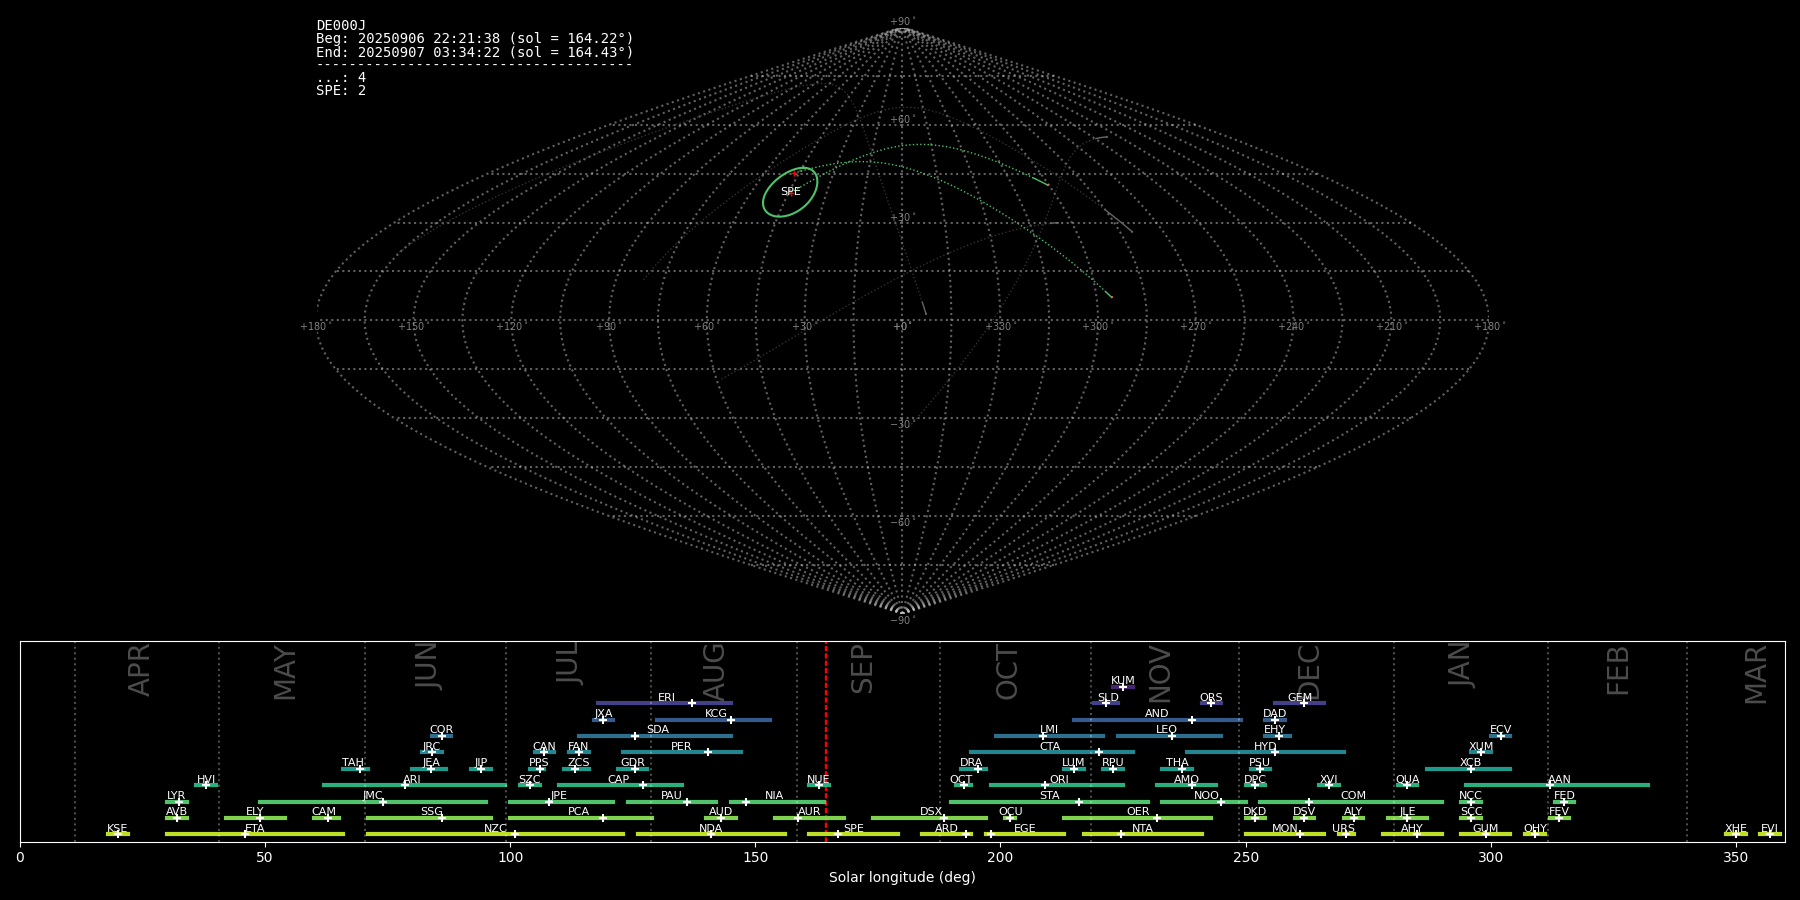The width and height of the screenshot is (1800, 900).
Task: Click the 200 tick label on the axis
Action: point(1000,857)
